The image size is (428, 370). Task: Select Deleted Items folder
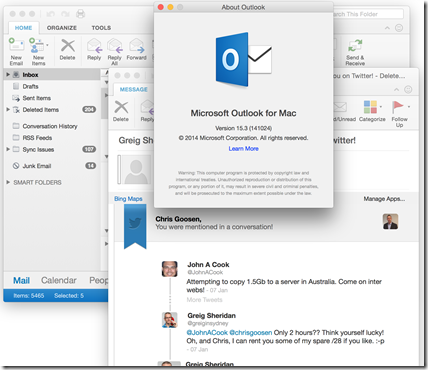[x=53, y=110]
